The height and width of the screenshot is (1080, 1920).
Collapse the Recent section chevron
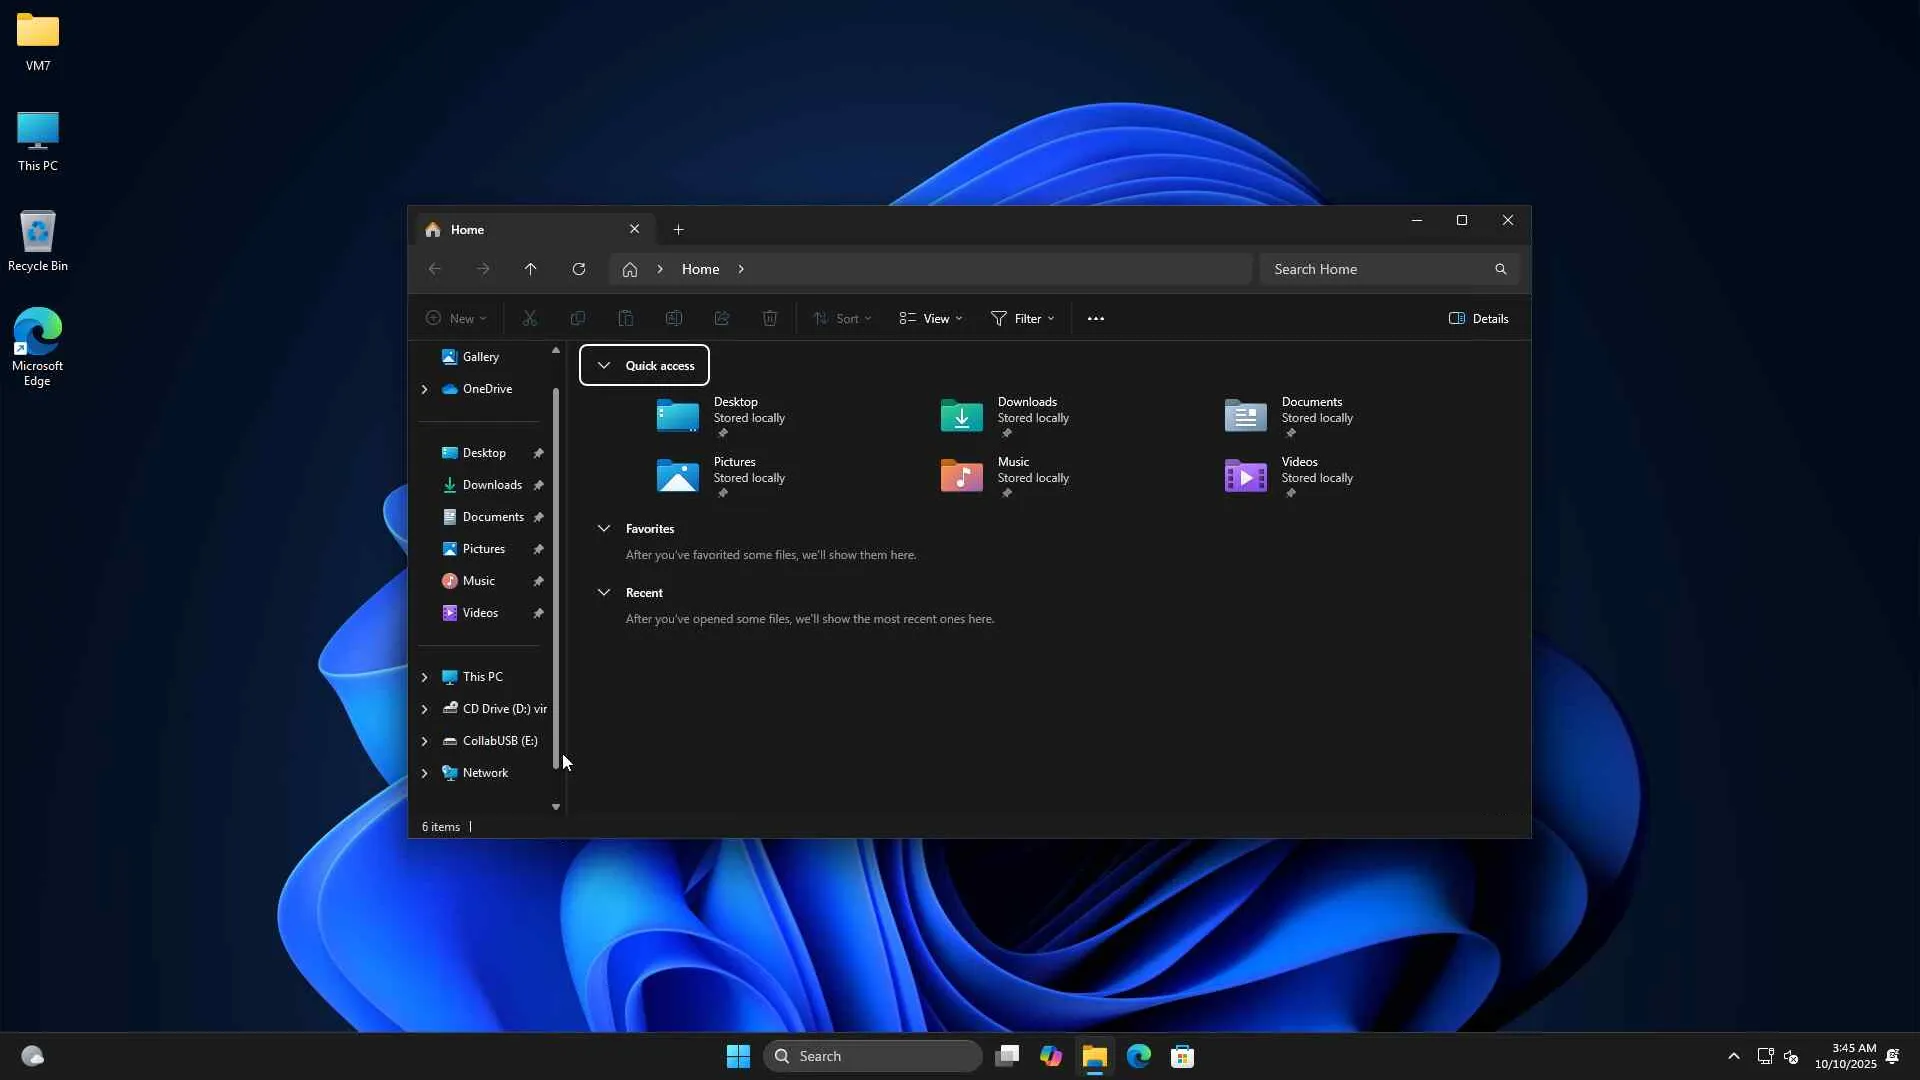click(x=604, y=592)
